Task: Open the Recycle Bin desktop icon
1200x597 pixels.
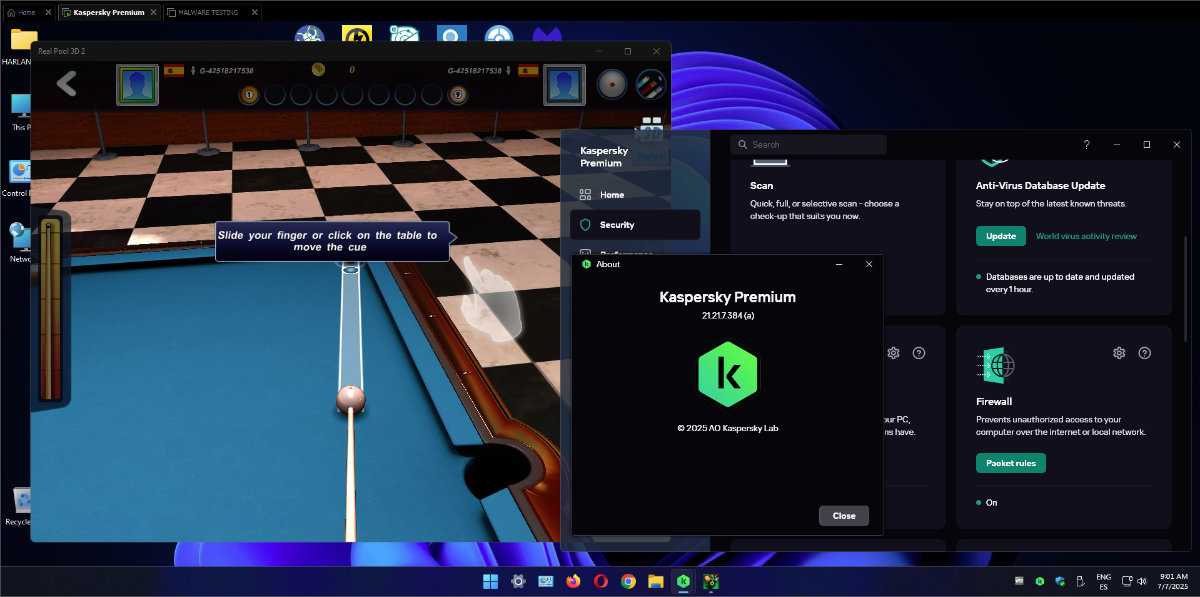Action: pos(20,505)
